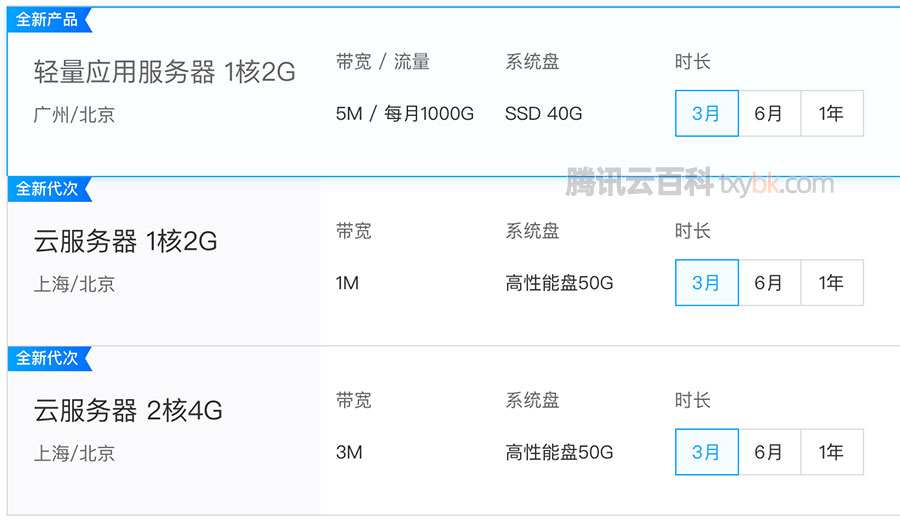Viewport: 900px width, 521px height.
Task: Pick 3月 duration for 云服务器 2核4G
Action: click(707, 452)
